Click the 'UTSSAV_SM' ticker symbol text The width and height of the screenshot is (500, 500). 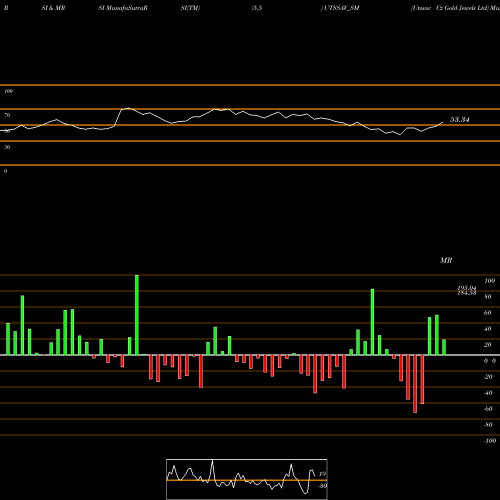tap(341, 8)
